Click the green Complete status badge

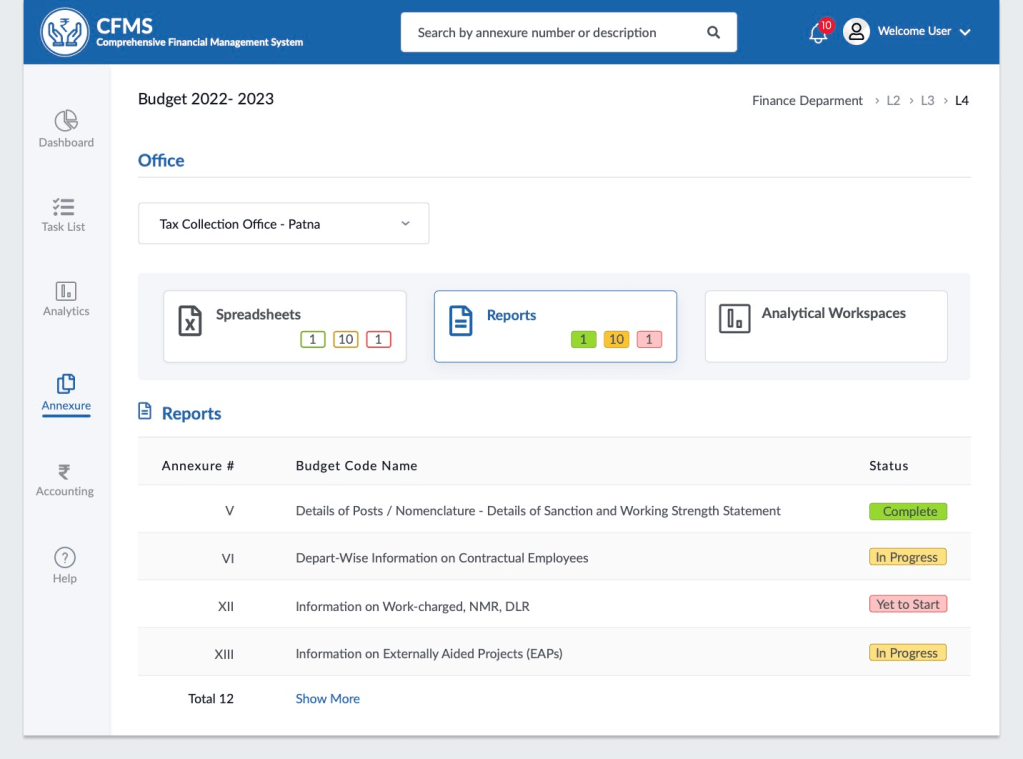click(x=908, y=512)
